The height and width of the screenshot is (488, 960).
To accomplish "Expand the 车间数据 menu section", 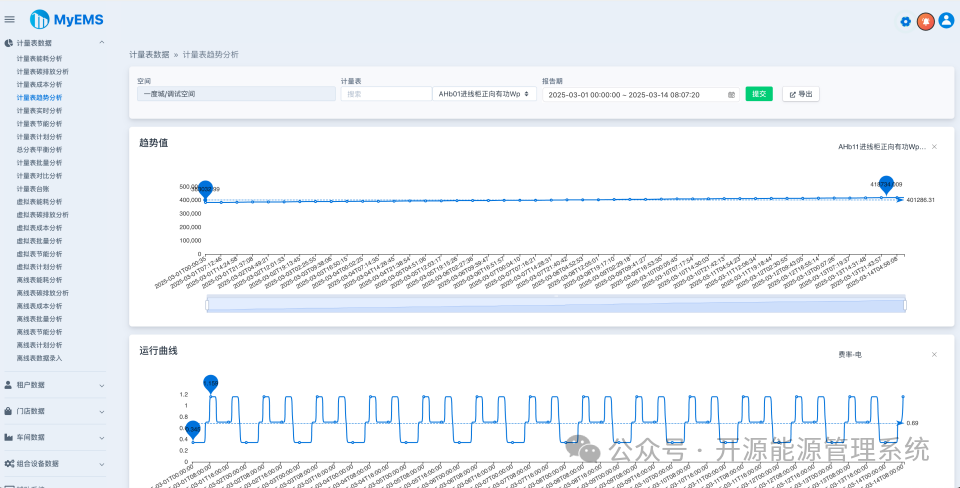I will [x=54, y=437].
